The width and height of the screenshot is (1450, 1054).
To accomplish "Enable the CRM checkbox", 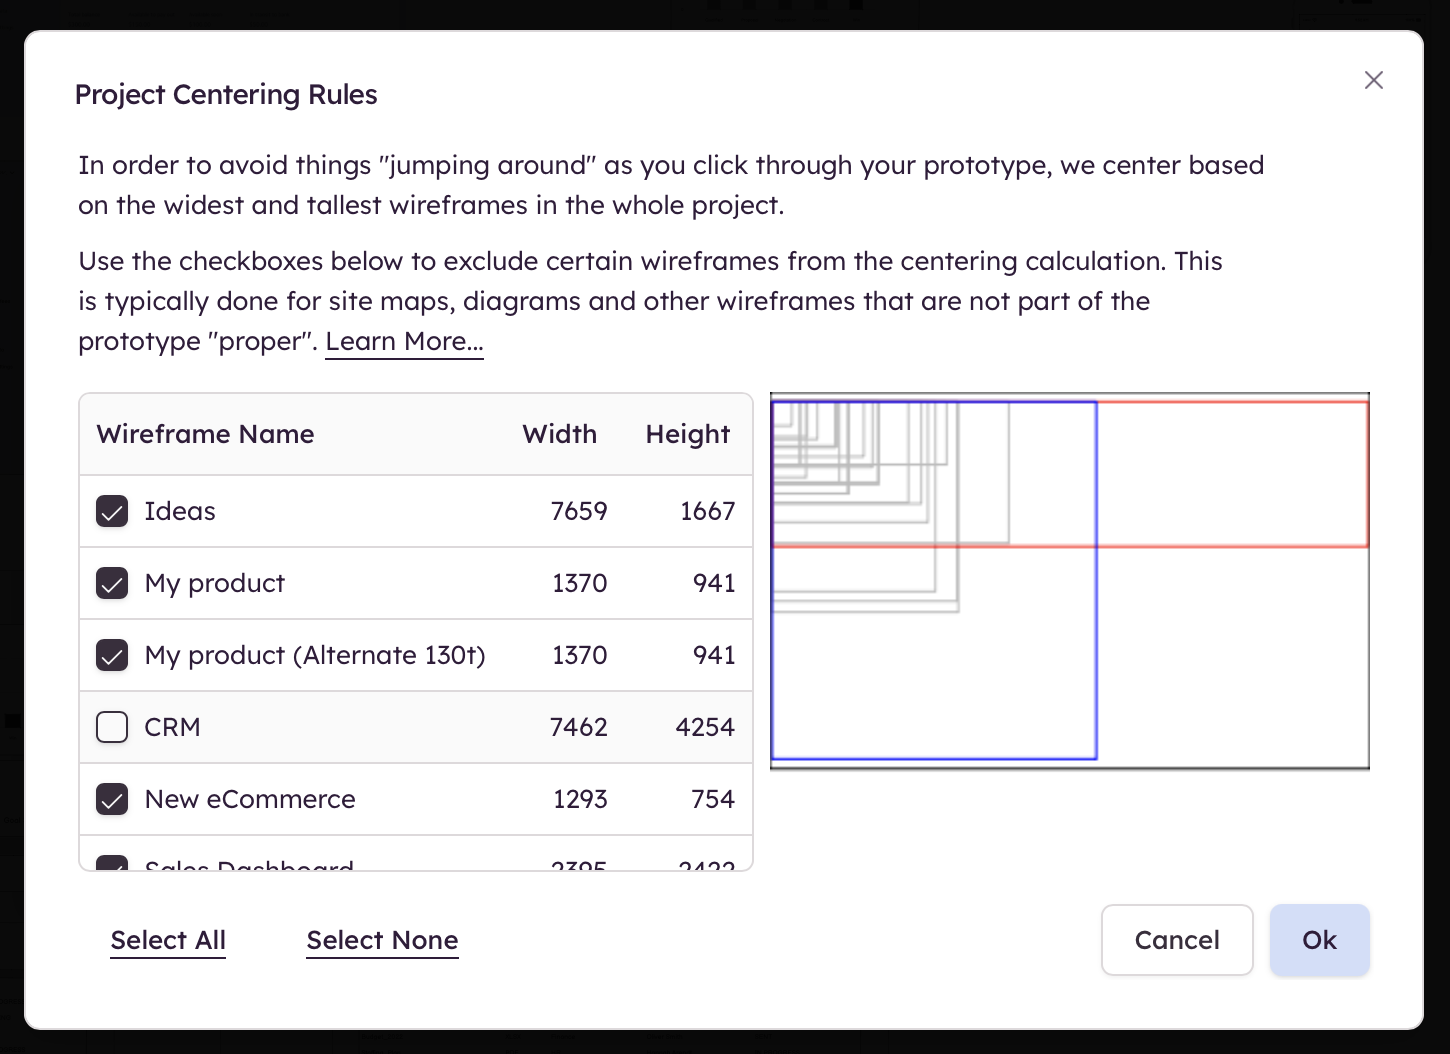I will click(x=111, y=727).
